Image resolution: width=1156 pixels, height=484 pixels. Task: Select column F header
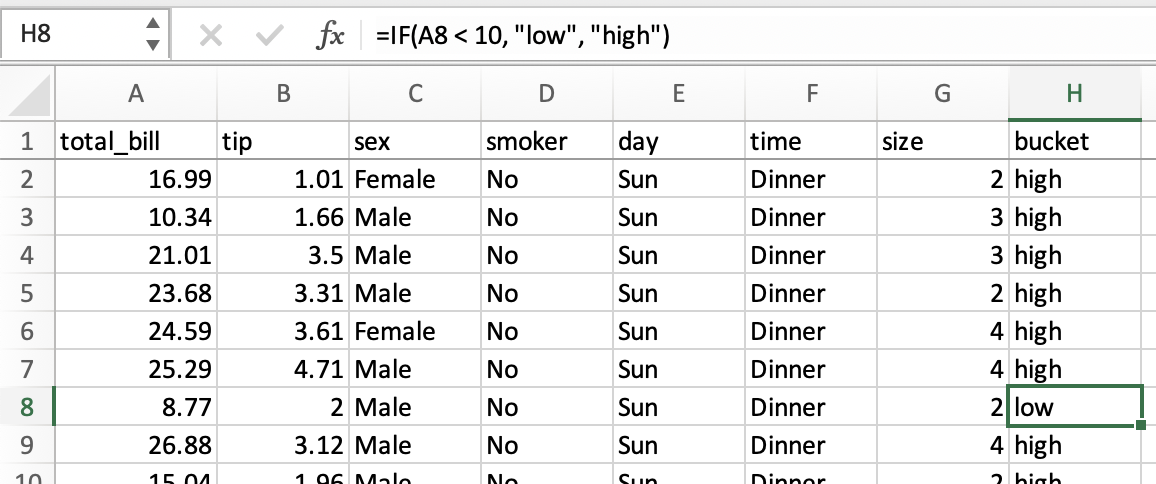(811, 94)
